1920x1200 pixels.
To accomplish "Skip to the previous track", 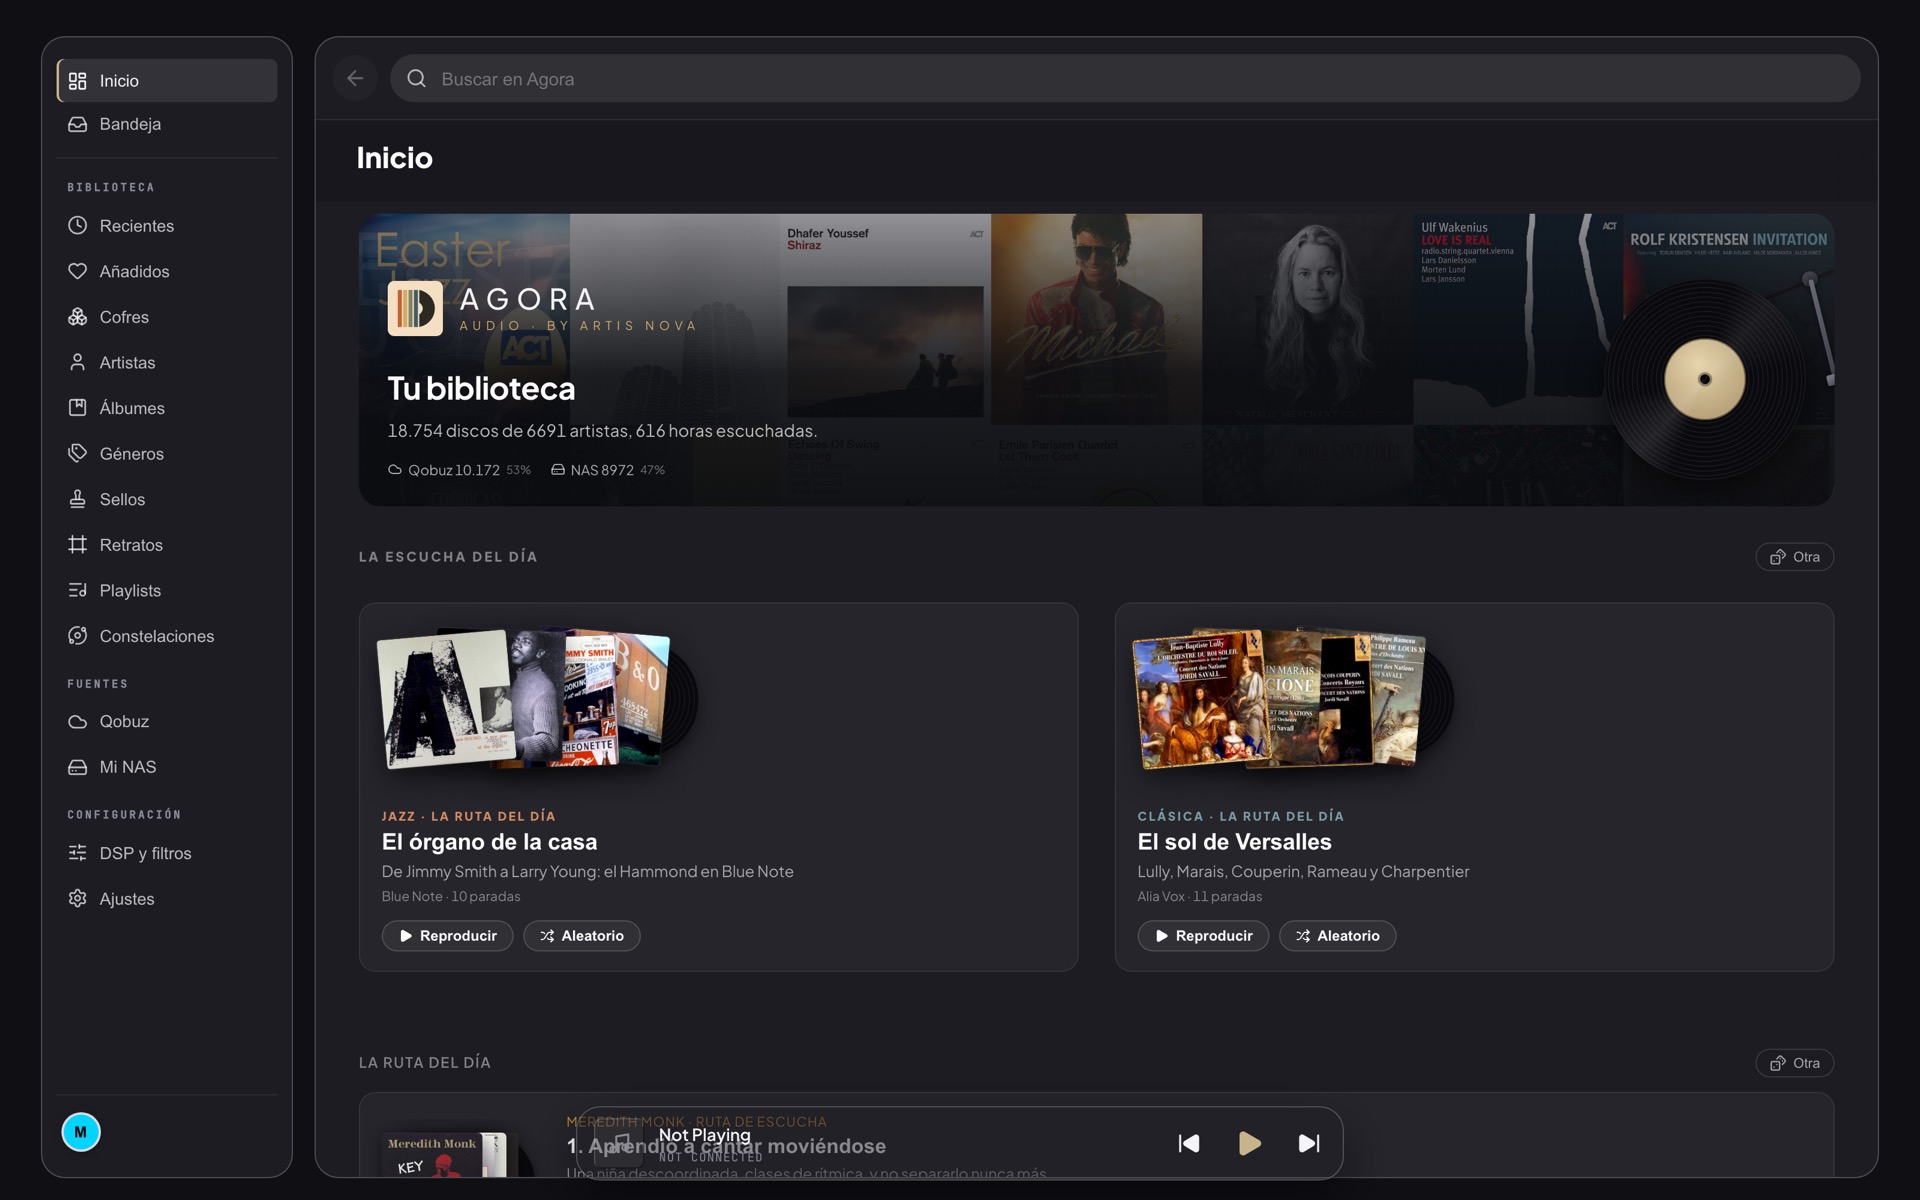I will pyautogui.click(x=1189, y=1143).
